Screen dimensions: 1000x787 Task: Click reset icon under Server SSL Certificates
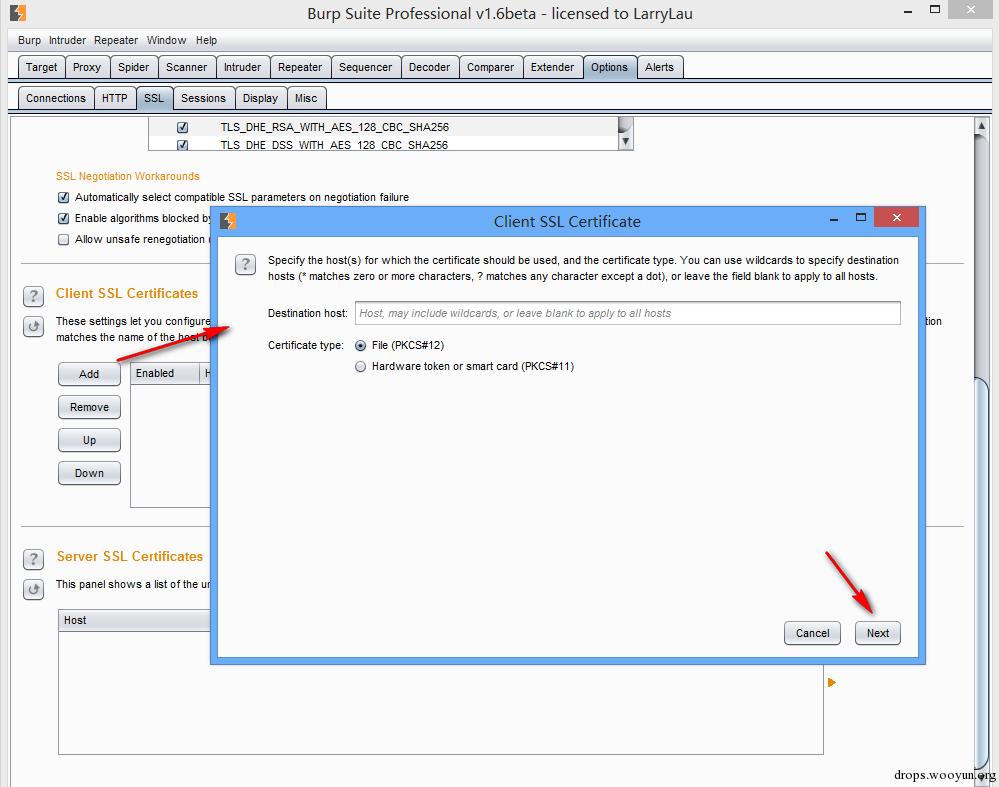point(34,589)
